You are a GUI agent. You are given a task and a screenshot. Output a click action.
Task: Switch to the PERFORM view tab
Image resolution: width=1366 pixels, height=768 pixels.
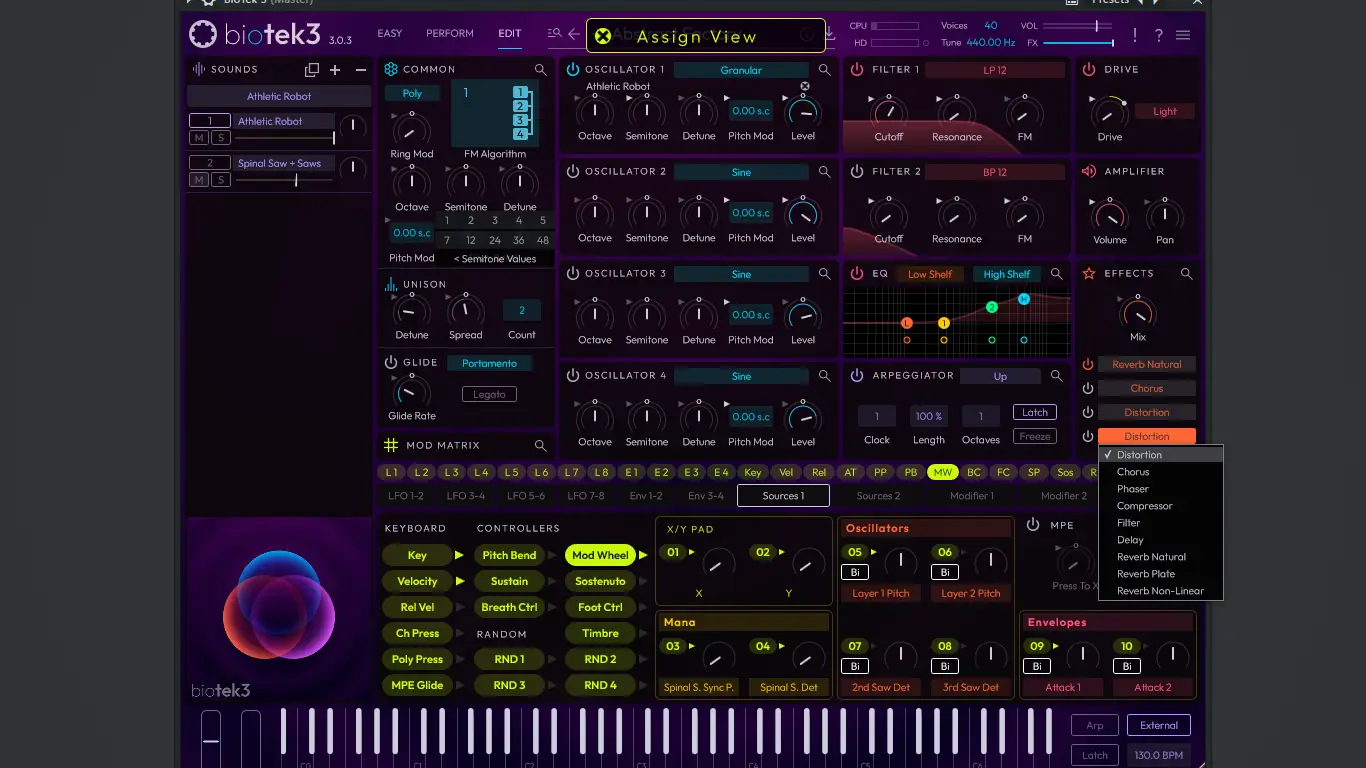(x=450, y=34)
